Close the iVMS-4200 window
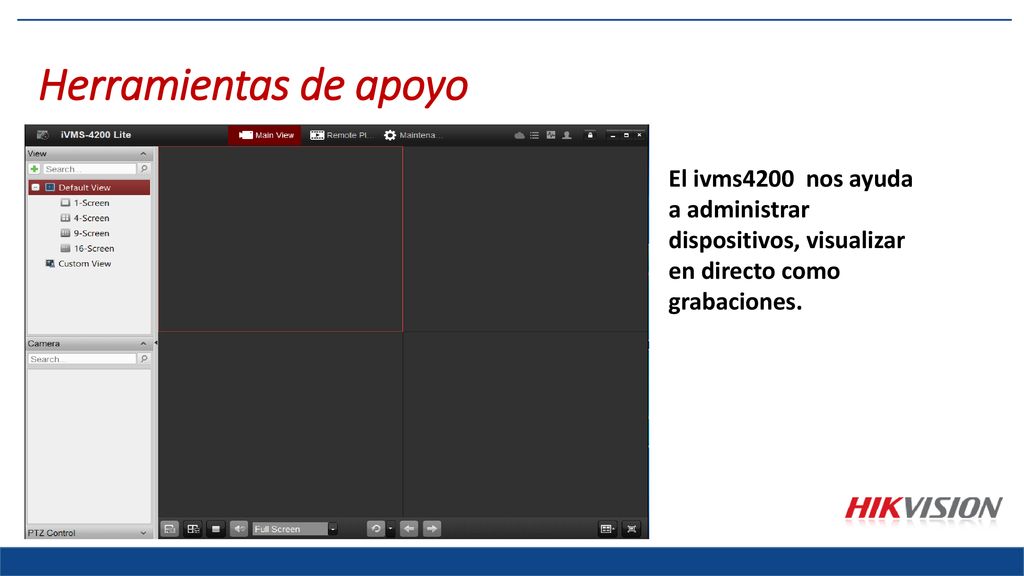The image size is (1024, 576). point(639,135)
